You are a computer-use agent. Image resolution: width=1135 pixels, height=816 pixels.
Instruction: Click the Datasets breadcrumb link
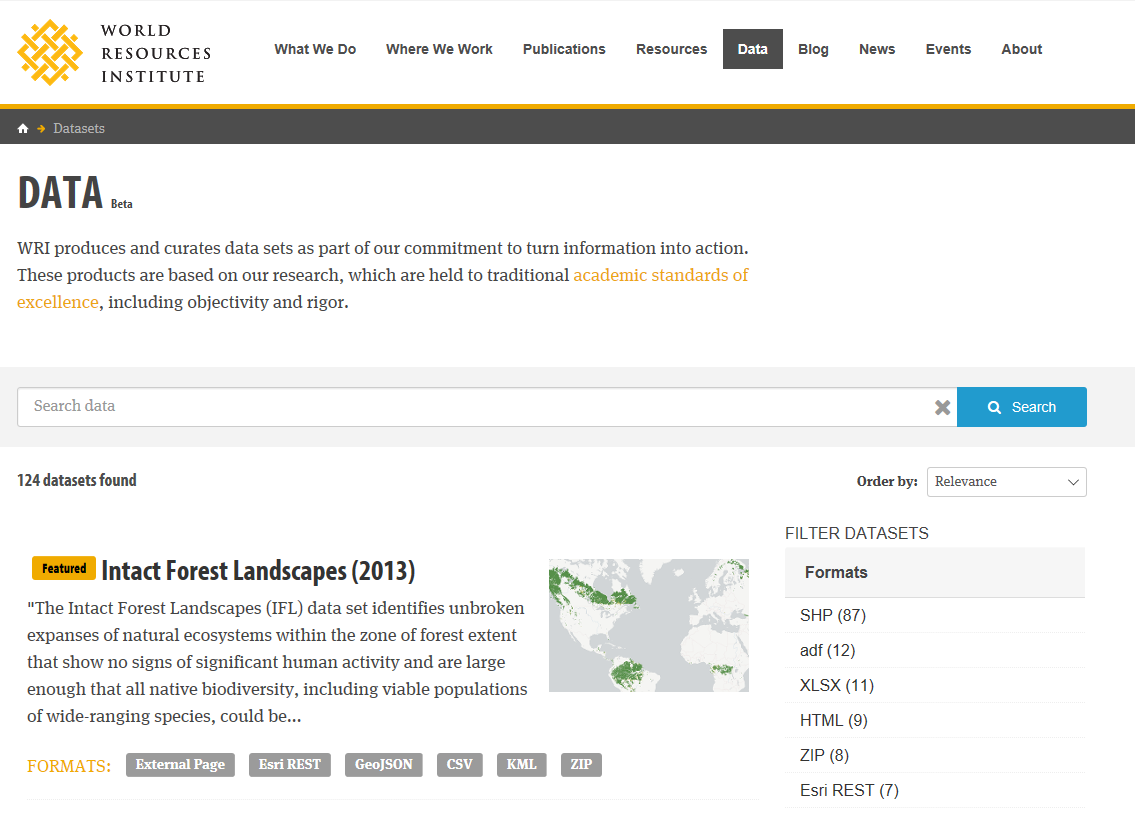coord(79,129)
